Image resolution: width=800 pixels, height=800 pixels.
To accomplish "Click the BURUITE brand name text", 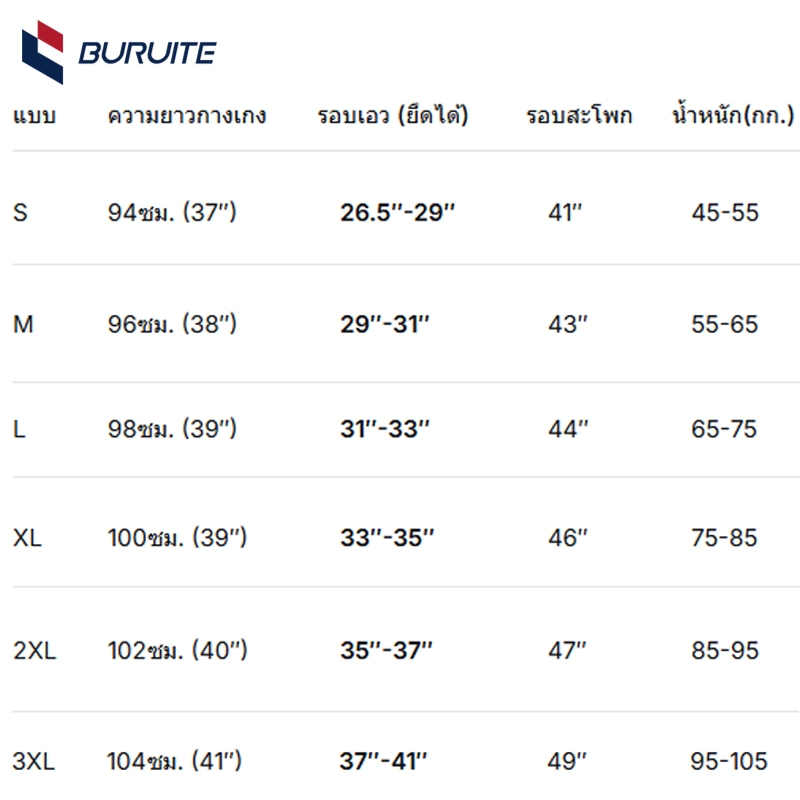I will click(147, 53).
